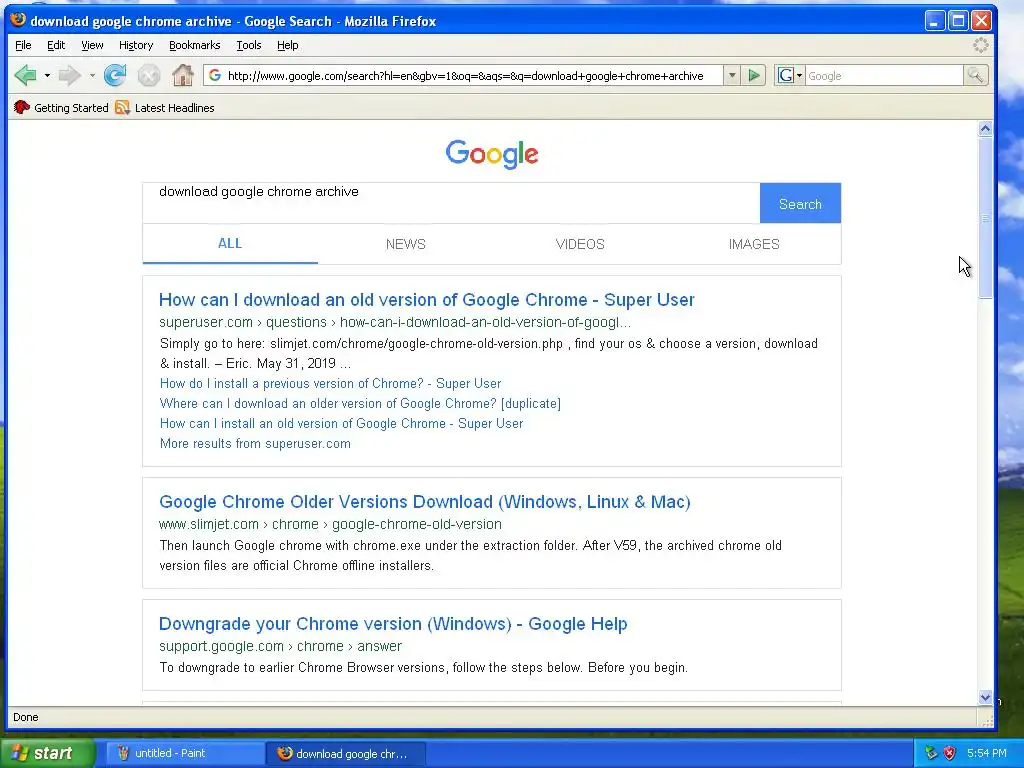
Task: Switch to the IMAGES tab
Action: pyautogui.click(x=754, y=244)
